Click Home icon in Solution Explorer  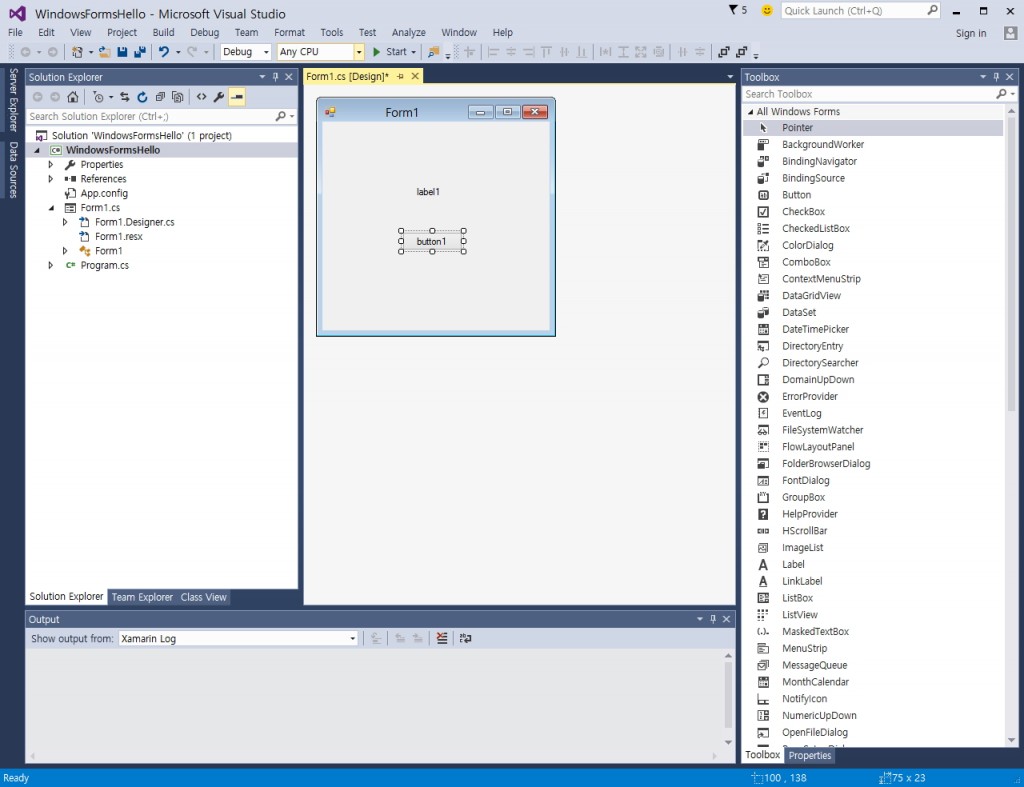(72, 97)
